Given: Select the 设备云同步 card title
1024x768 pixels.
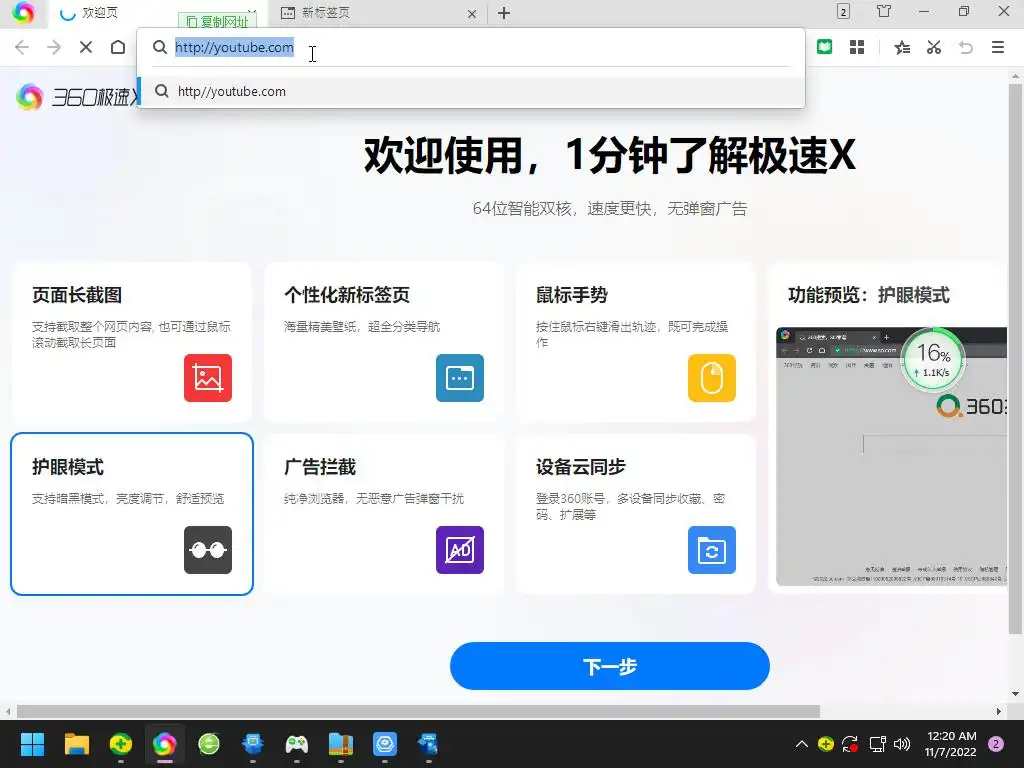Looking at the screenshot, I should (581, 468).
